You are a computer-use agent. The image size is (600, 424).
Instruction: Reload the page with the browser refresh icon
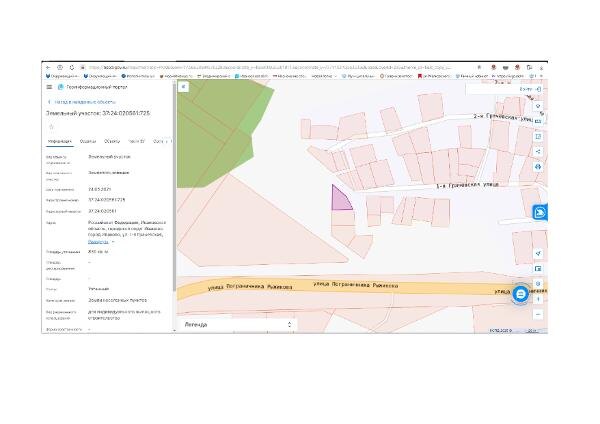[x=72, y=67]
